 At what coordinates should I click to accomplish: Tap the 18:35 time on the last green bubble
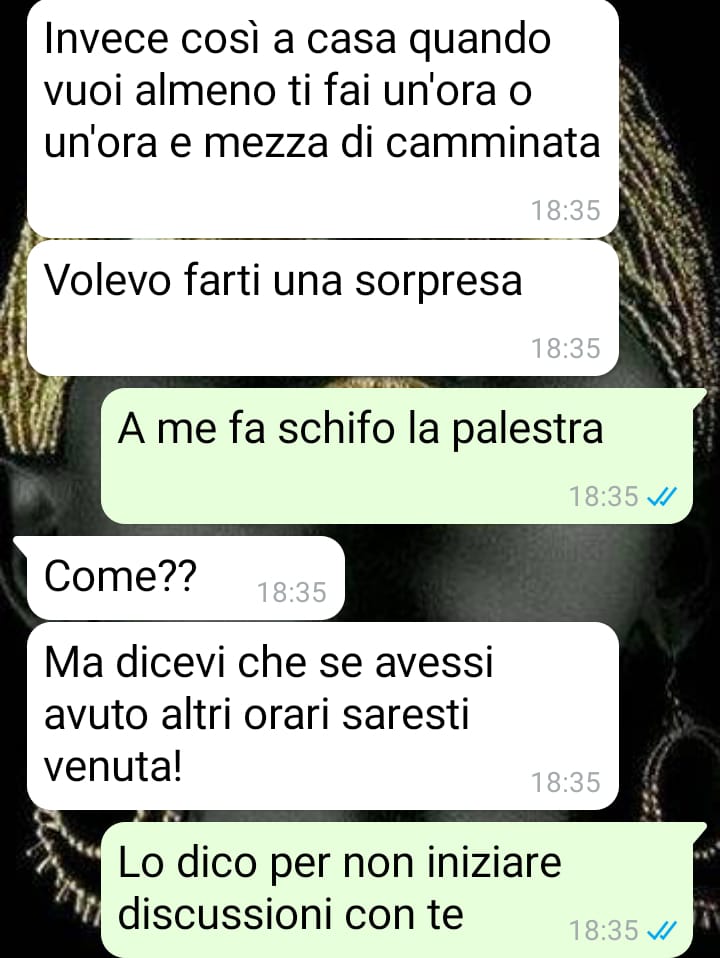coord(604,931)
